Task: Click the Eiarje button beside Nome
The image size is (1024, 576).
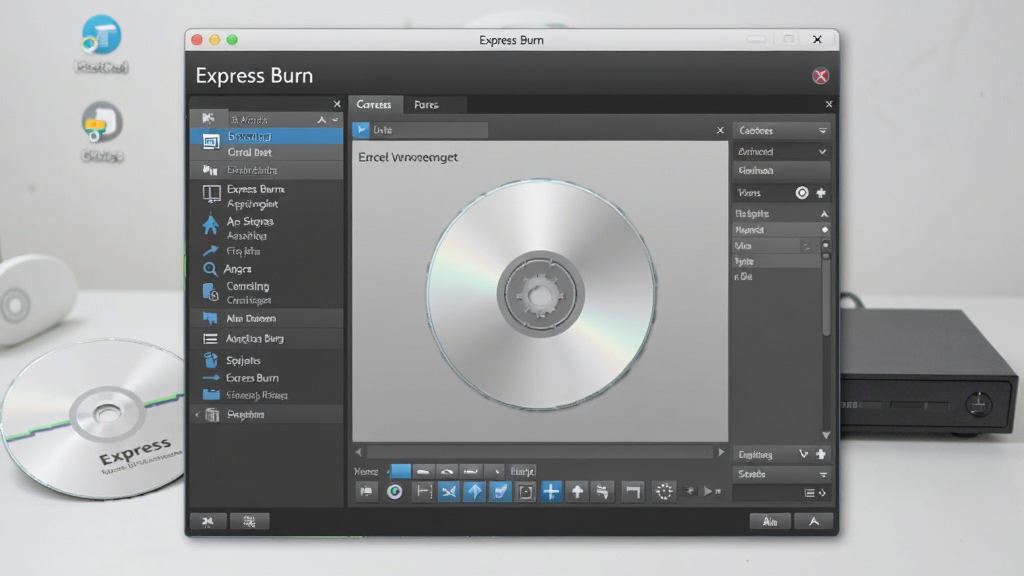Action: (522, 471)
